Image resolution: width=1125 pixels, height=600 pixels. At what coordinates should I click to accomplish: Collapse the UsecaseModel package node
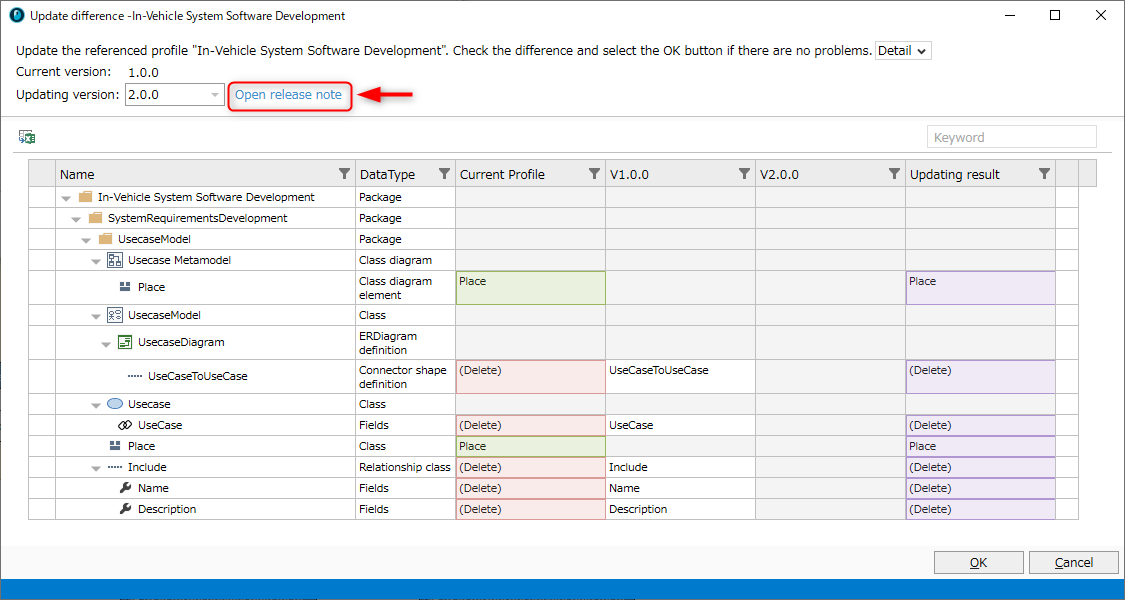[86, 240]
